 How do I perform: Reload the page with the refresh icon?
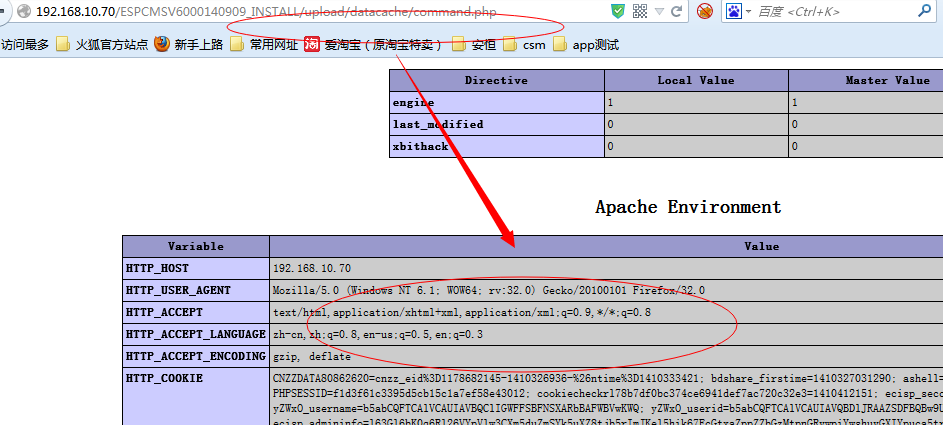(677, 11)
